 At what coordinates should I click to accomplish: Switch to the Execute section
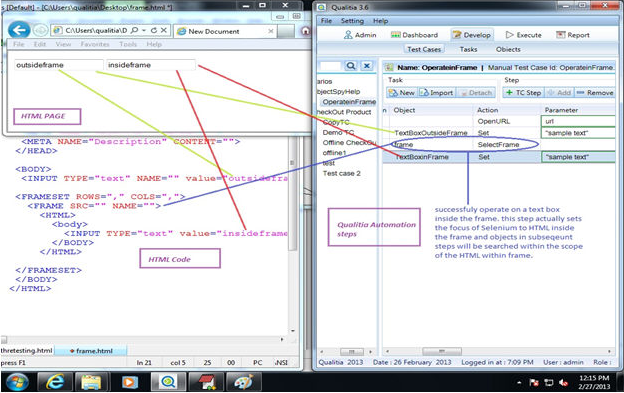click(x=523, y=35)
